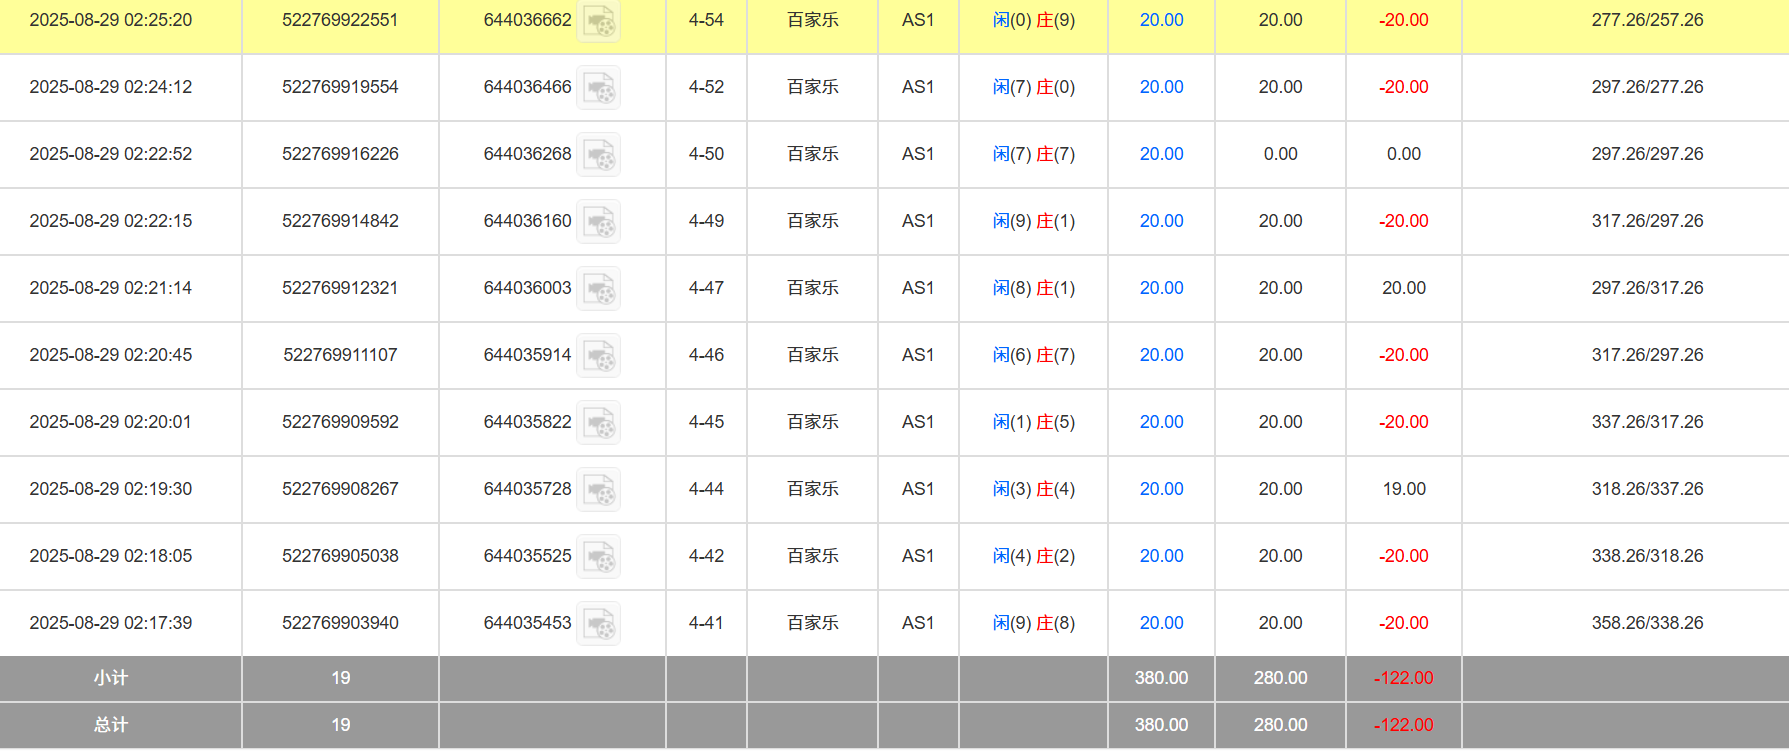Click blue 20.00 amount in 02:25:20 row
The image size is (1789, 752).
pos(1161,20)
